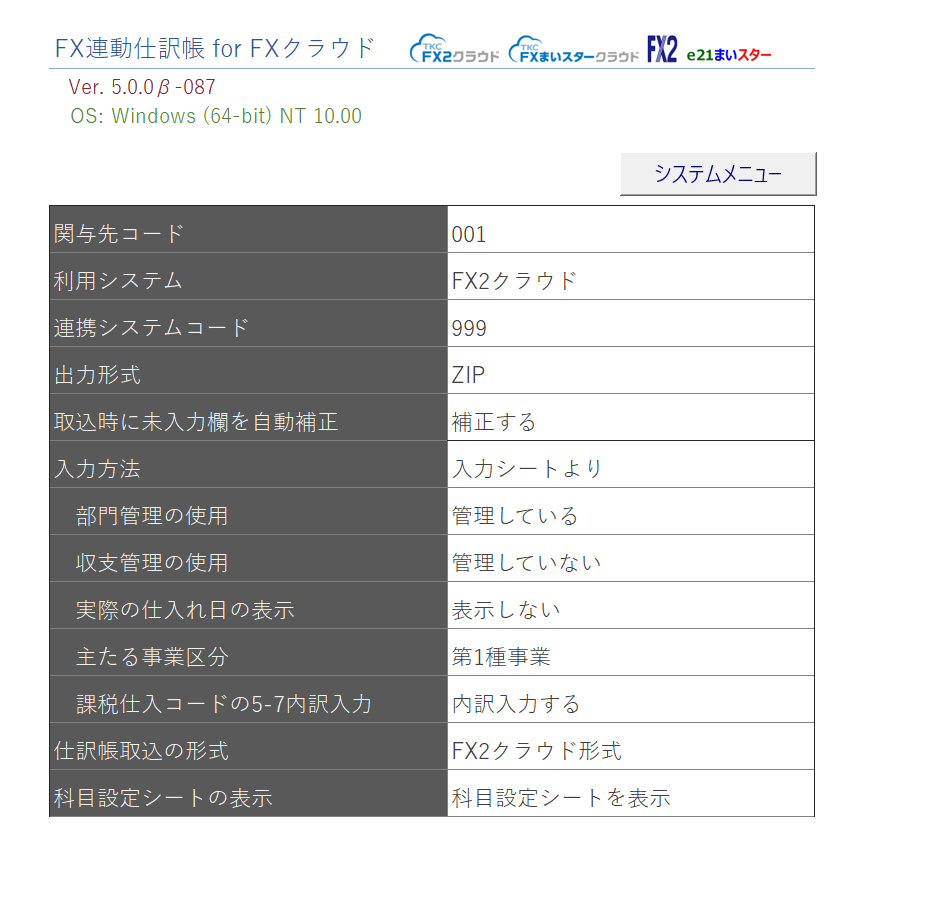Click the 関与先コード label cell

pyautogui.click(x=248, y=229)
